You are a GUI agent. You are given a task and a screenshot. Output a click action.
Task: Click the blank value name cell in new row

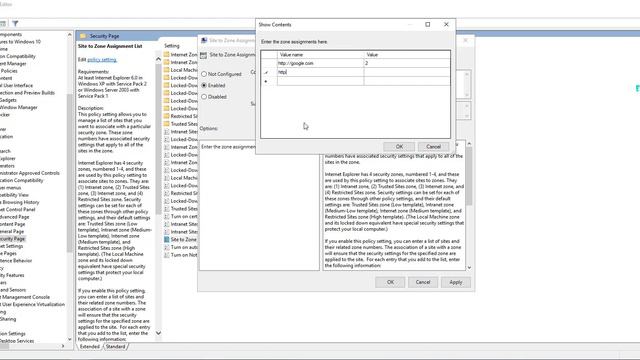tap(320, 81)
